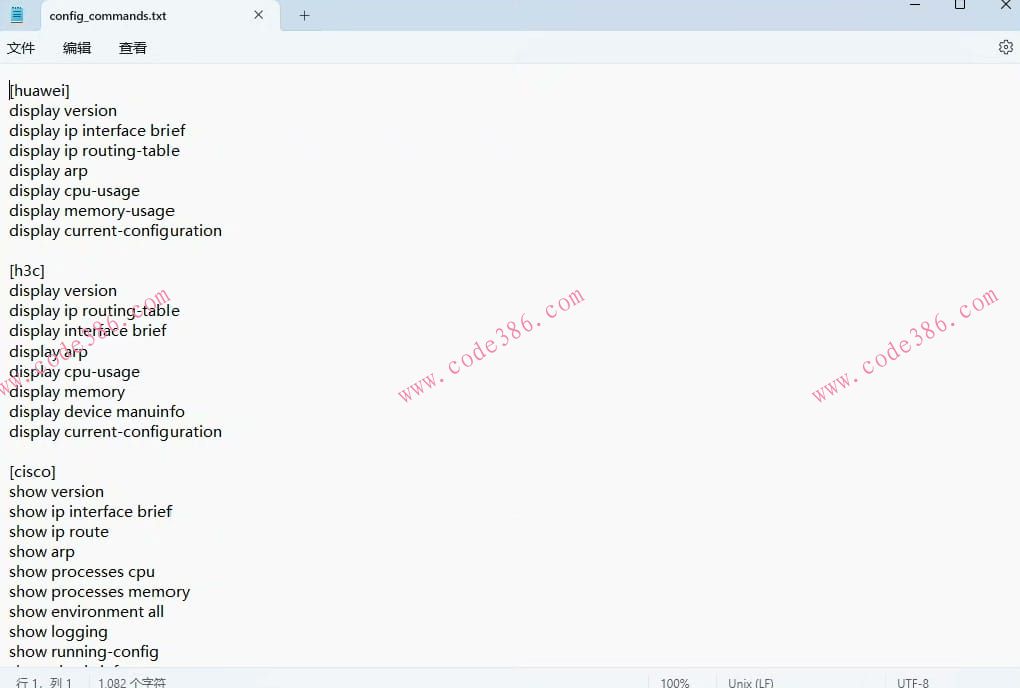Click the 'display ip interface brief' line

tap(98, 131)
